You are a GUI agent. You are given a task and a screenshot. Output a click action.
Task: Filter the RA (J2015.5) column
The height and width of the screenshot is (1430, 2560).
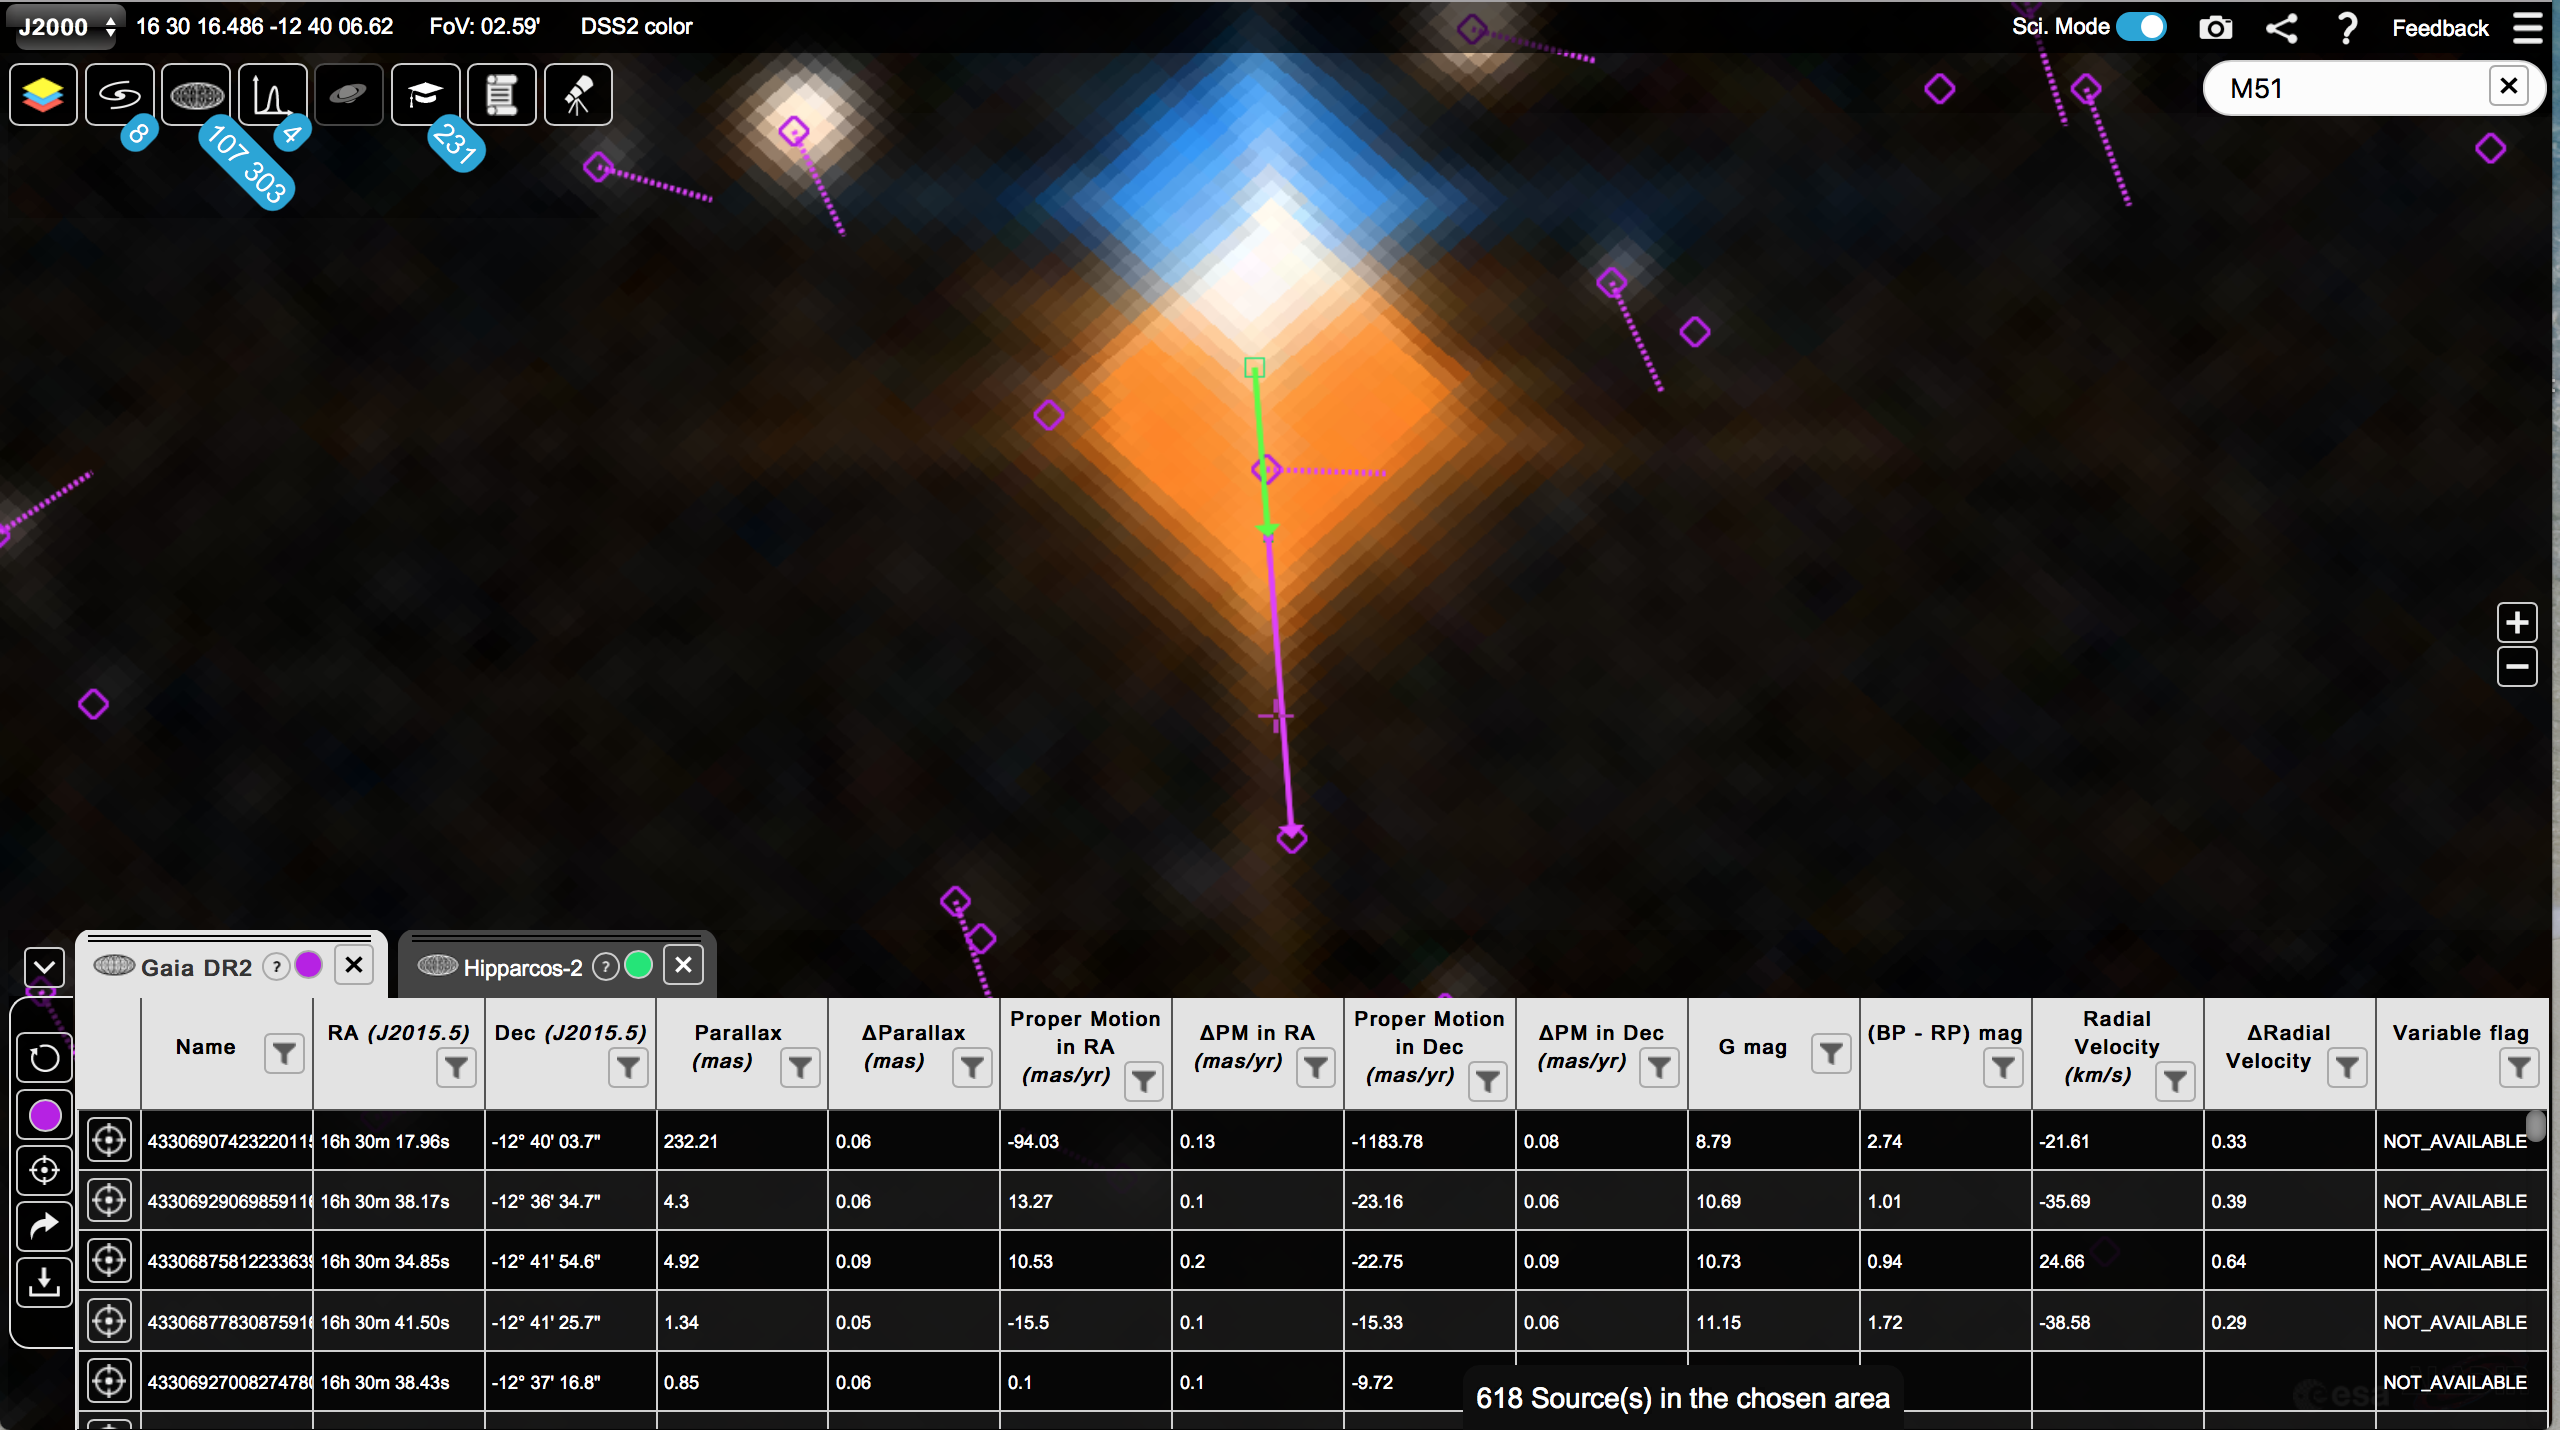(x=456, y=1067)
